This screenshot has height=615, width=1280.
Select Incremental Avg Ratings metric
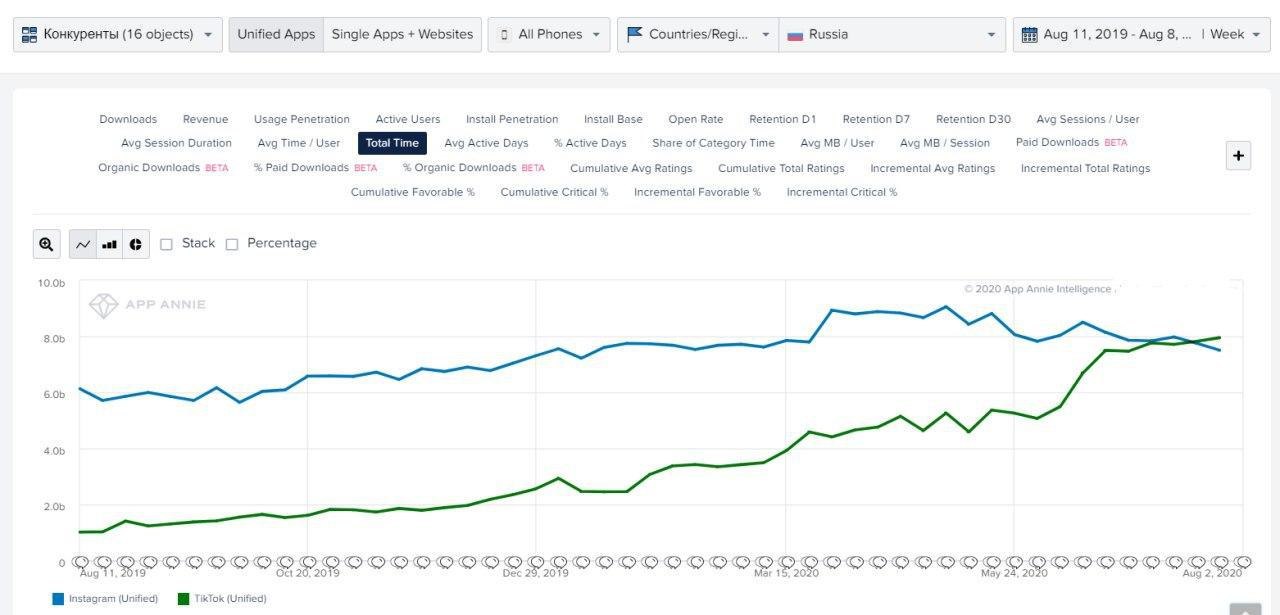click(x=933, y=168)
